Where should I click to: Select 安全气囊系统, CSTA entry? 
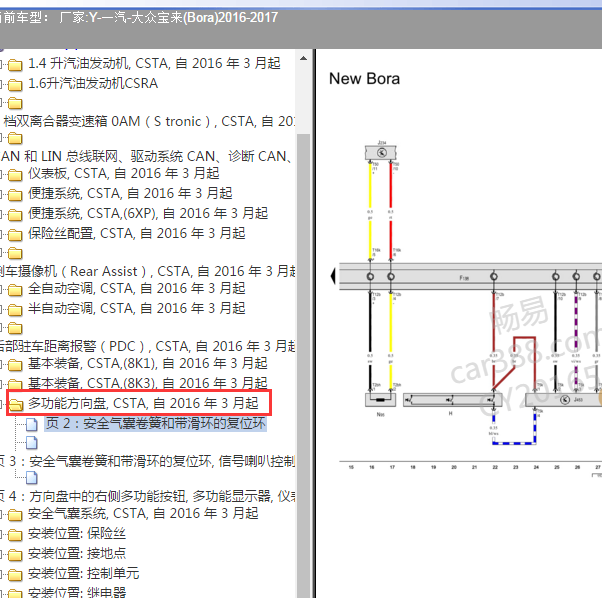(x=143, y=514)
